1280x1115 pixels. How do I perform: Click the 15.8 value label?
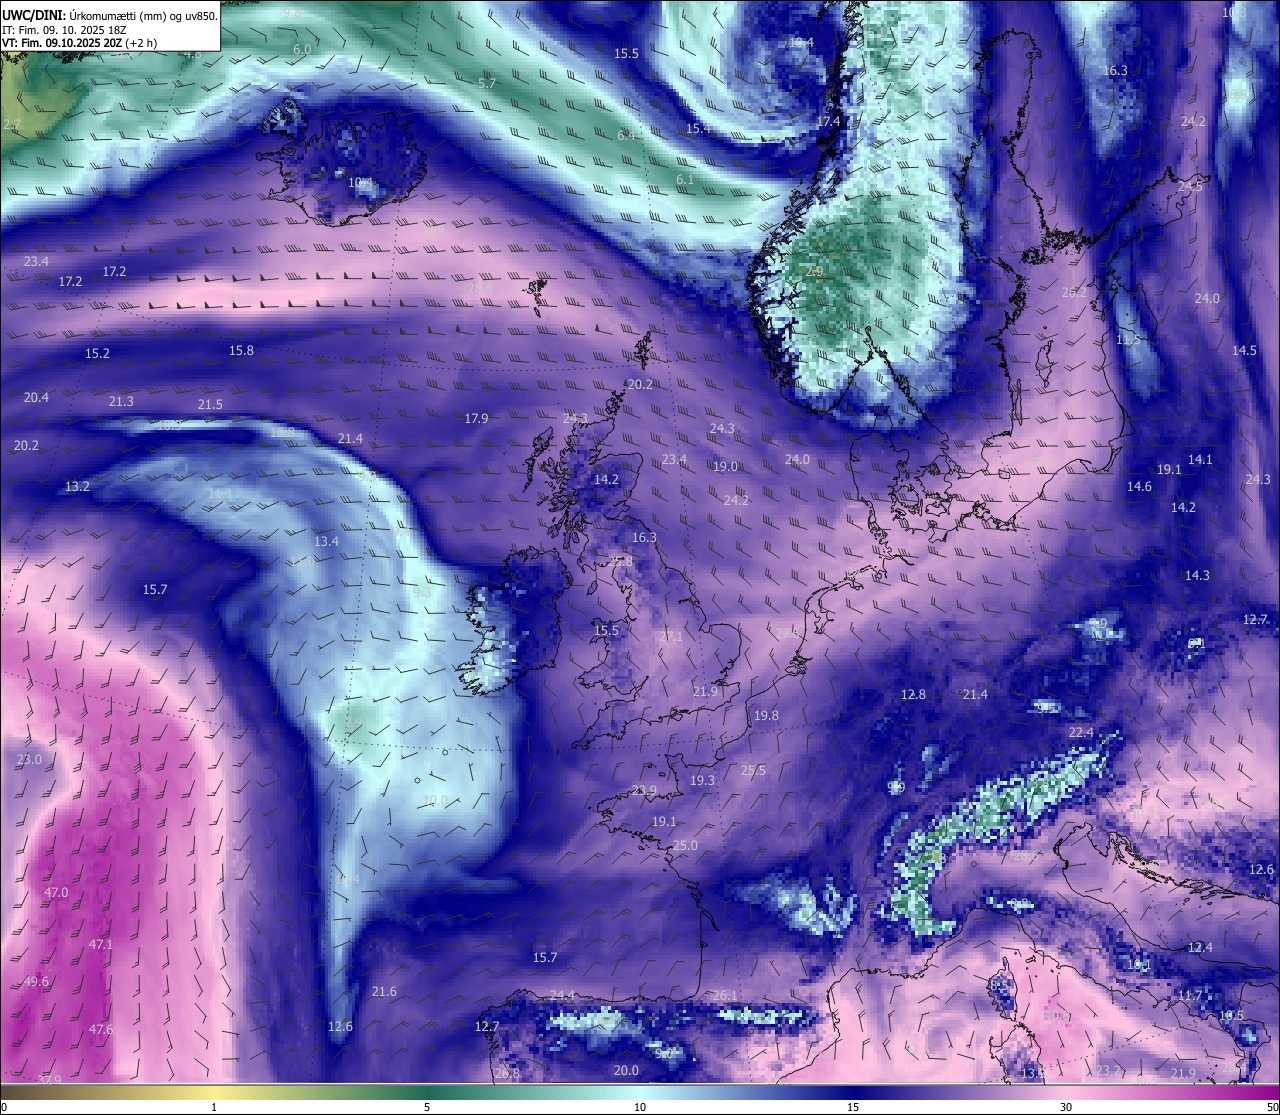(x=241, y=350)
